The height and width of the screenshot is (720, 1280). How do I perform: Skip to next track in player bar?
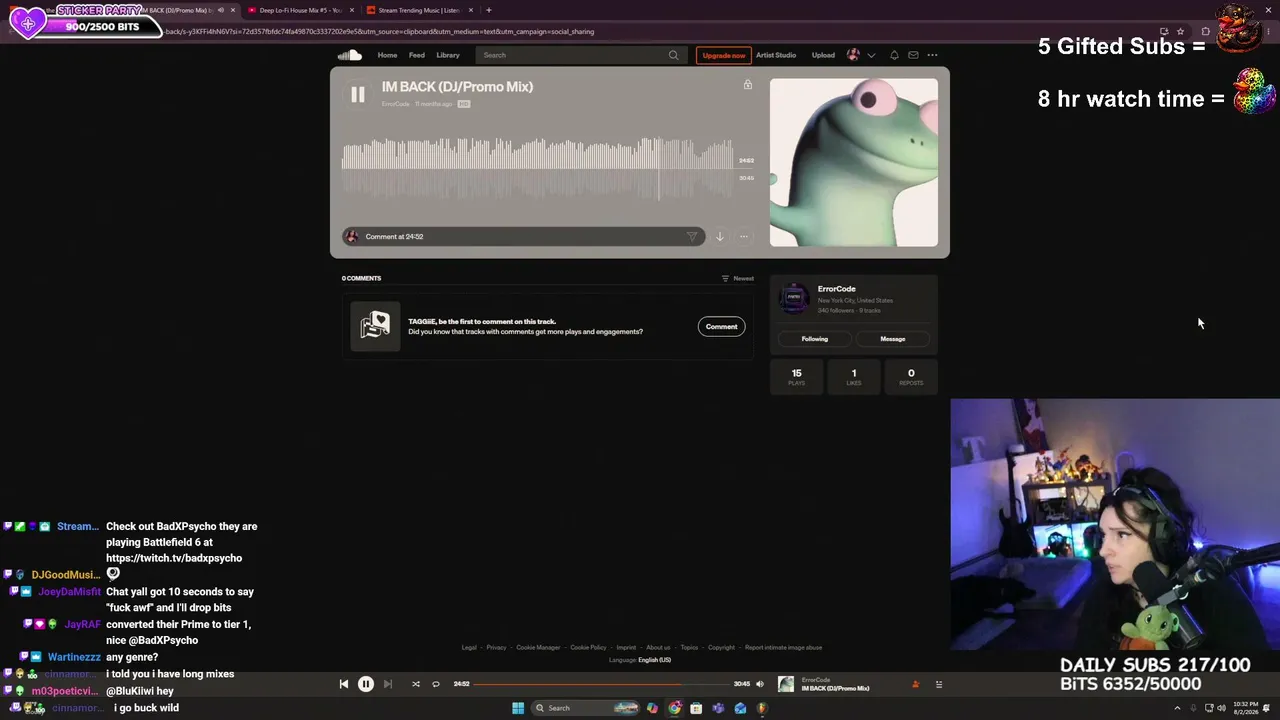[388, 684]
